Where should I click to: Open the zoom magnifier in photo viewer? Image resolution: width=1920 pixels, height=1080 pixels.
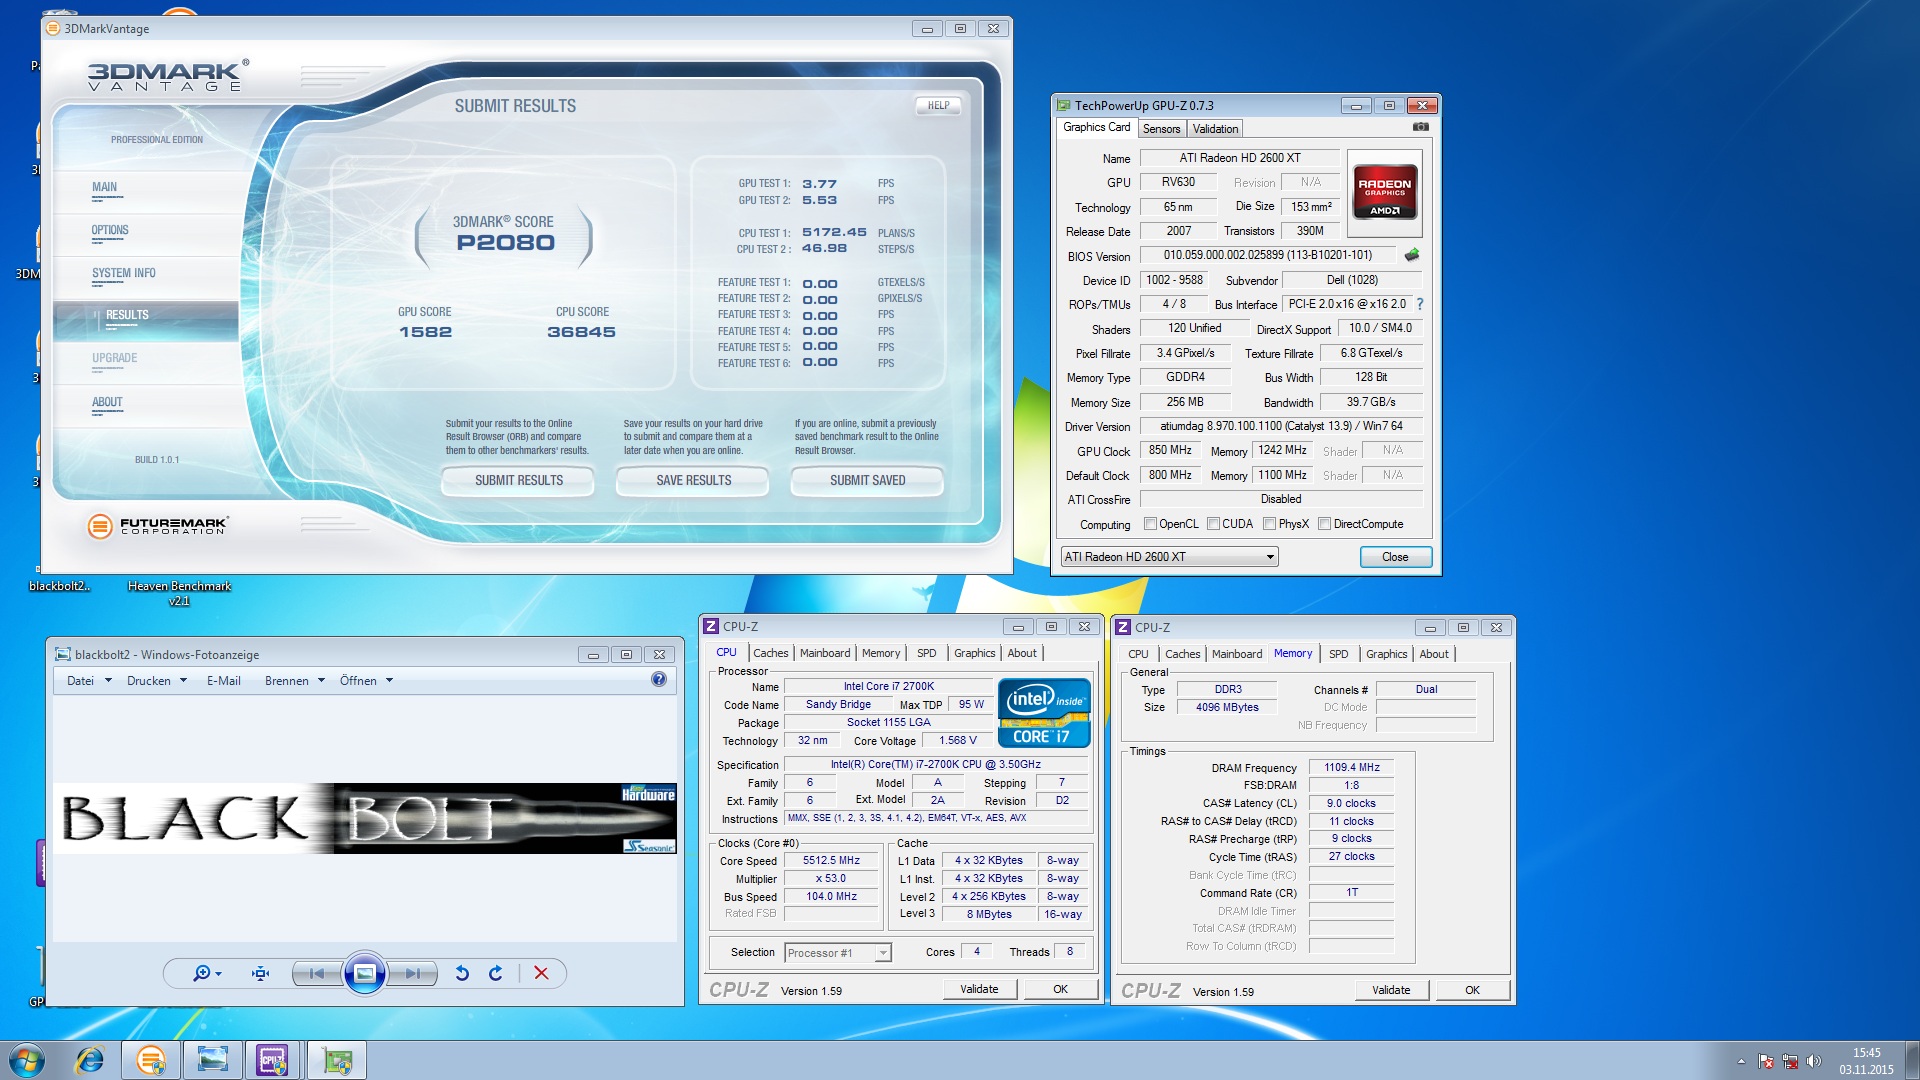(207, 973)
